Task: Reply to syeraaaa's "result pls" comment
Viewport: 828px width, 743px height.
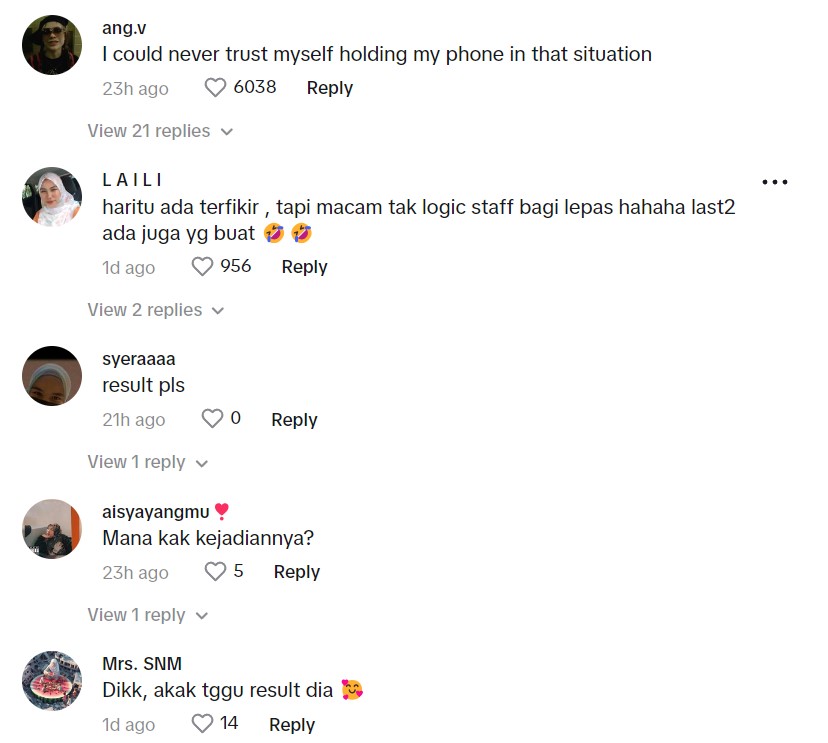Action: pos(294,420)
